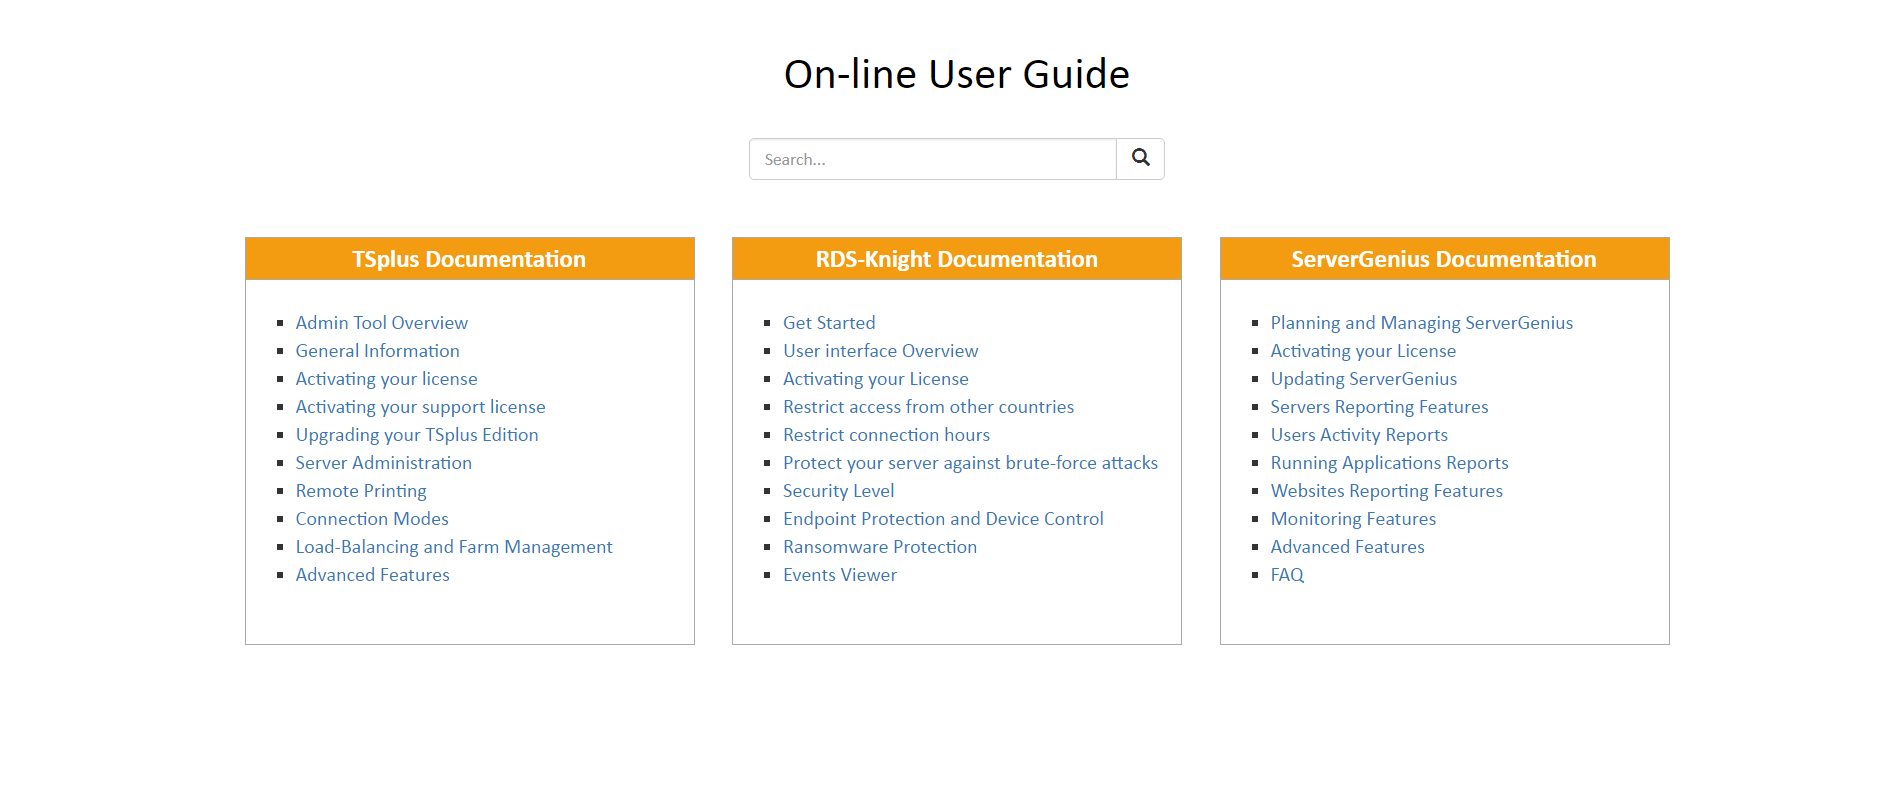Open Protect your server against brute-force attacks
This screenshot has width=1890, height=809.
971,463
